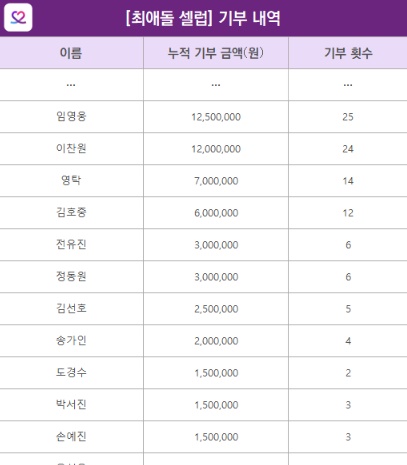Screen dimensions: 407x465
Task: Click donation count 25
Action: click(348, 117)
